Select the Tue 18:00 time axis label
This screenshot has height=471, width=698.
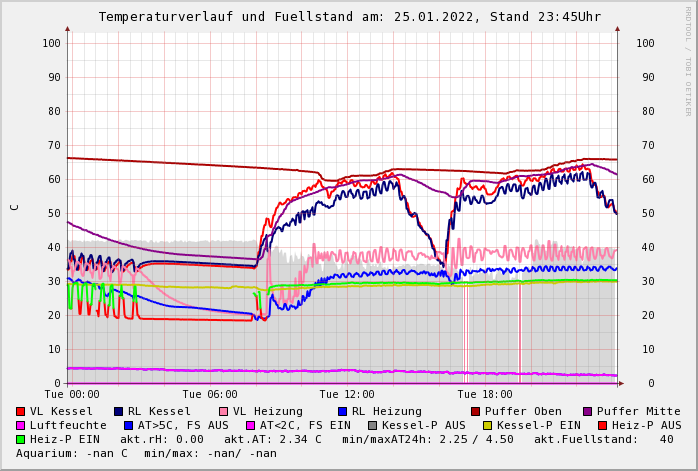(x=485, y=394)
